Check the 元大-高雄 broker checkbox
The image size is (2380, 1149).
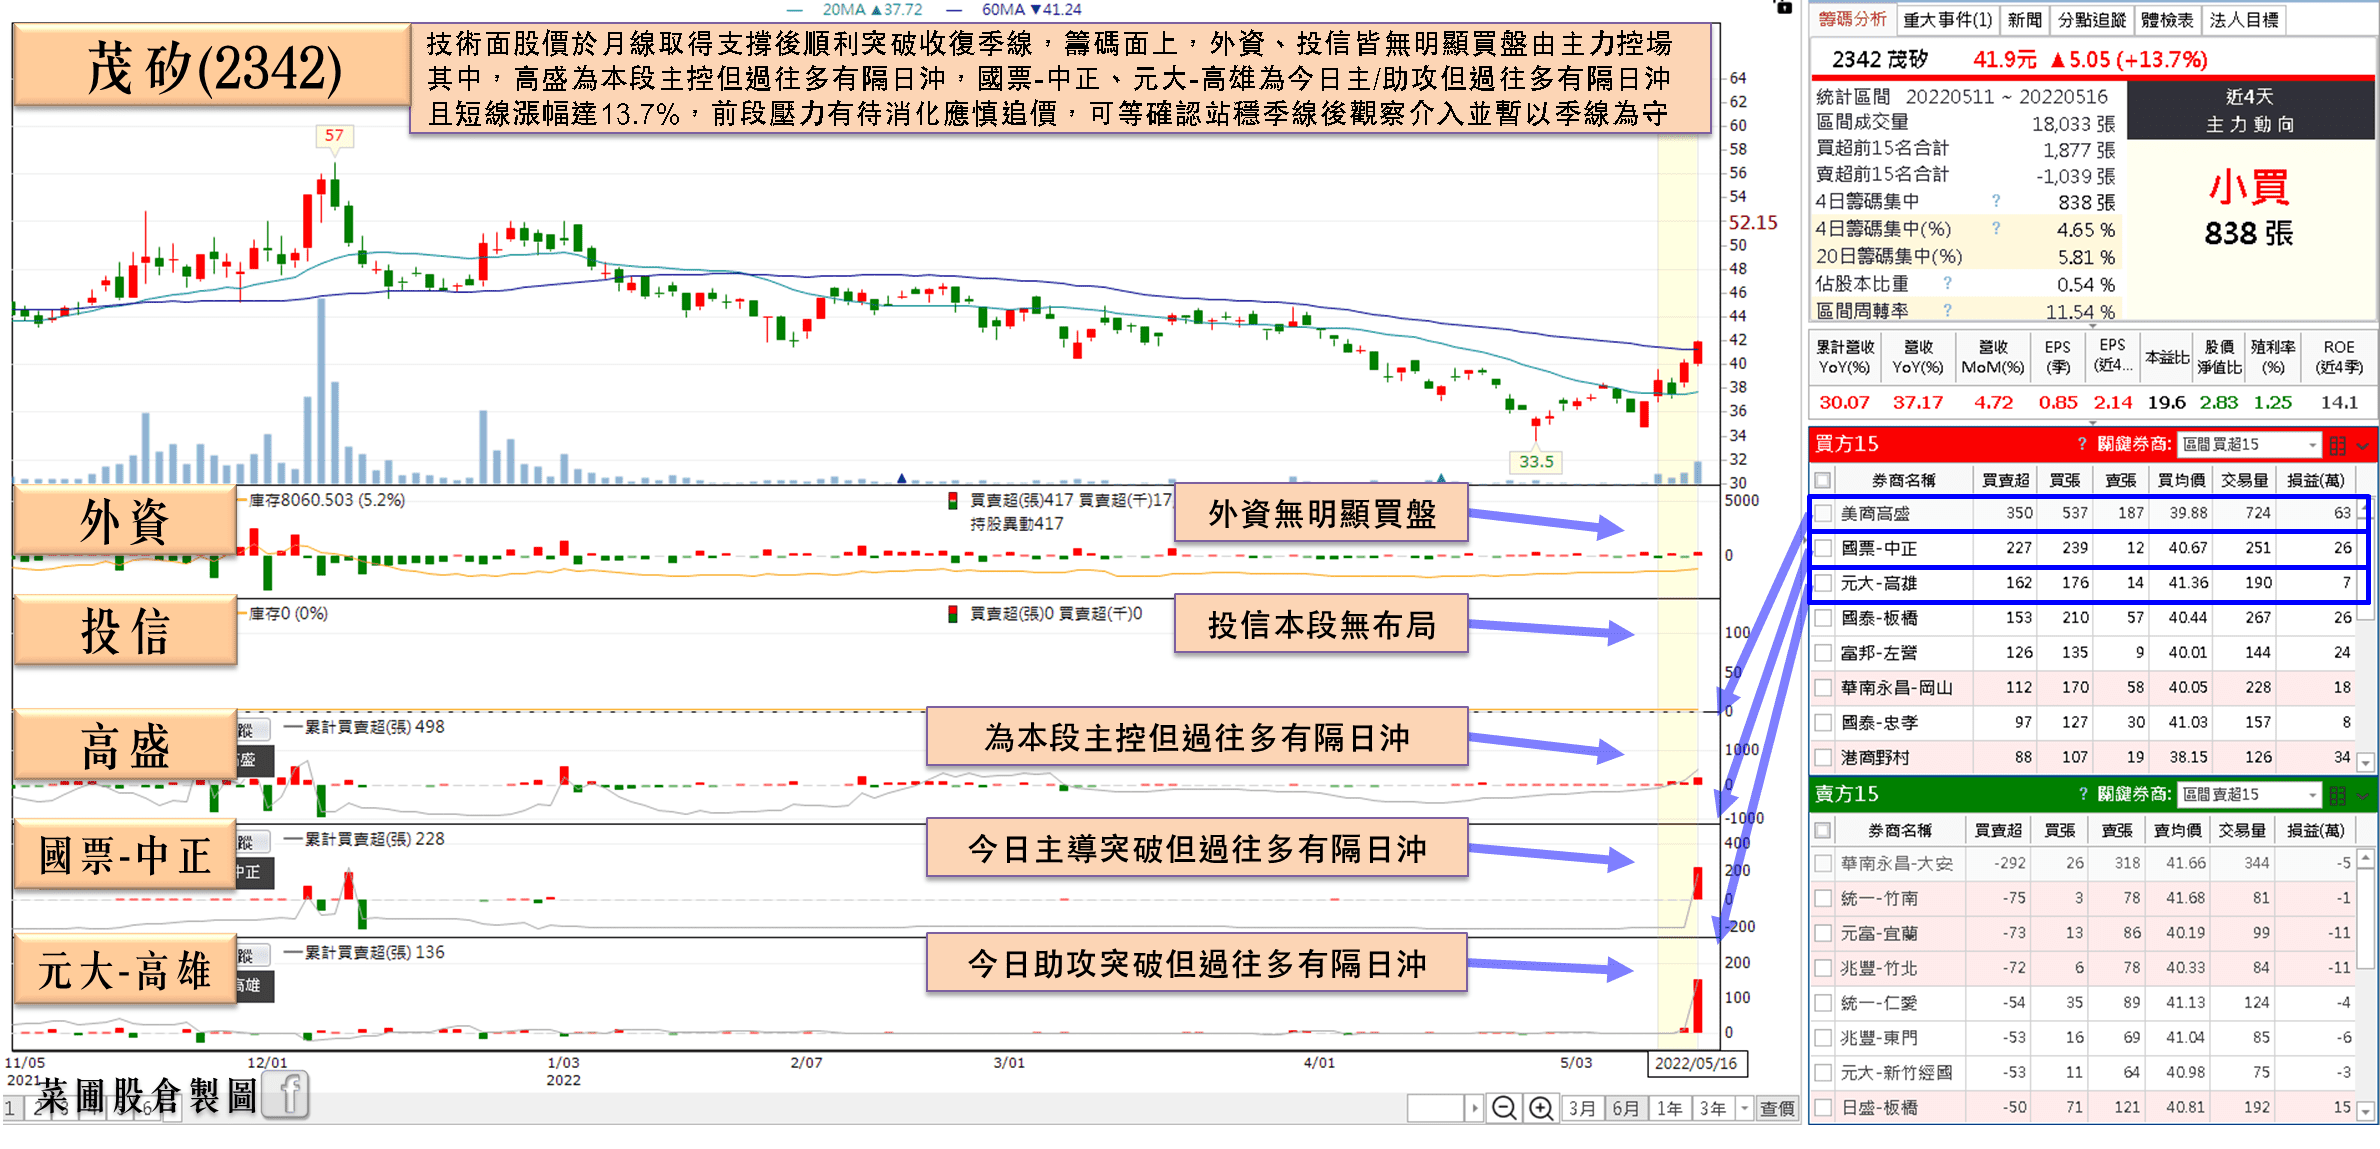1824,583
